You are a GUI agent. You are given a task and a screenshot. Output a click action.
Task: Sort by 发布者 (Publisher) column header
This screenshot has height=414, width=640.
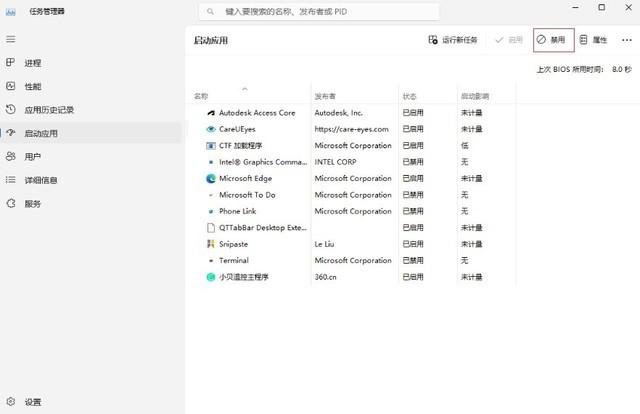tap(325, 96)
